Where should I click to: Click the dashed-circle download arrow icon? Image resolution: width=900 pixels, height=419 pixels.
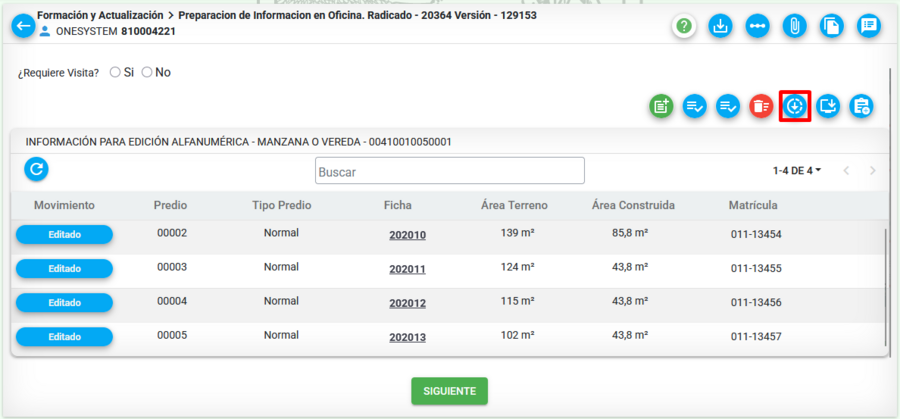pos(795,106)
